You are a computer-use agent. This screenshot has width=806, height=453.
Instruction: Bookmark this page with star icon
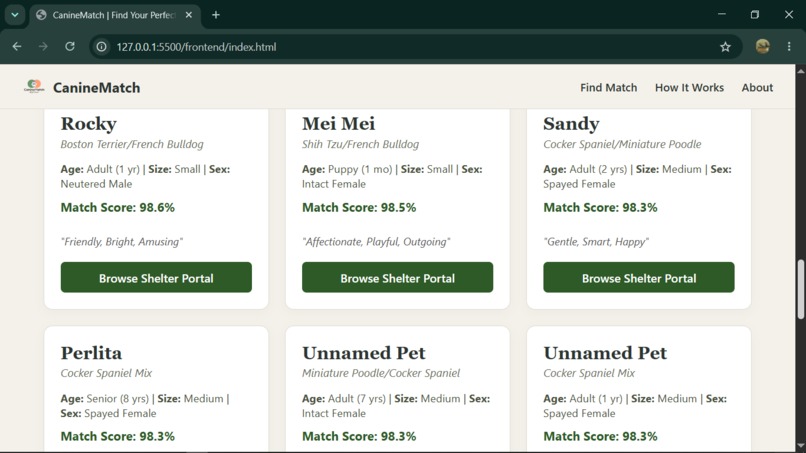click(725, 47)
